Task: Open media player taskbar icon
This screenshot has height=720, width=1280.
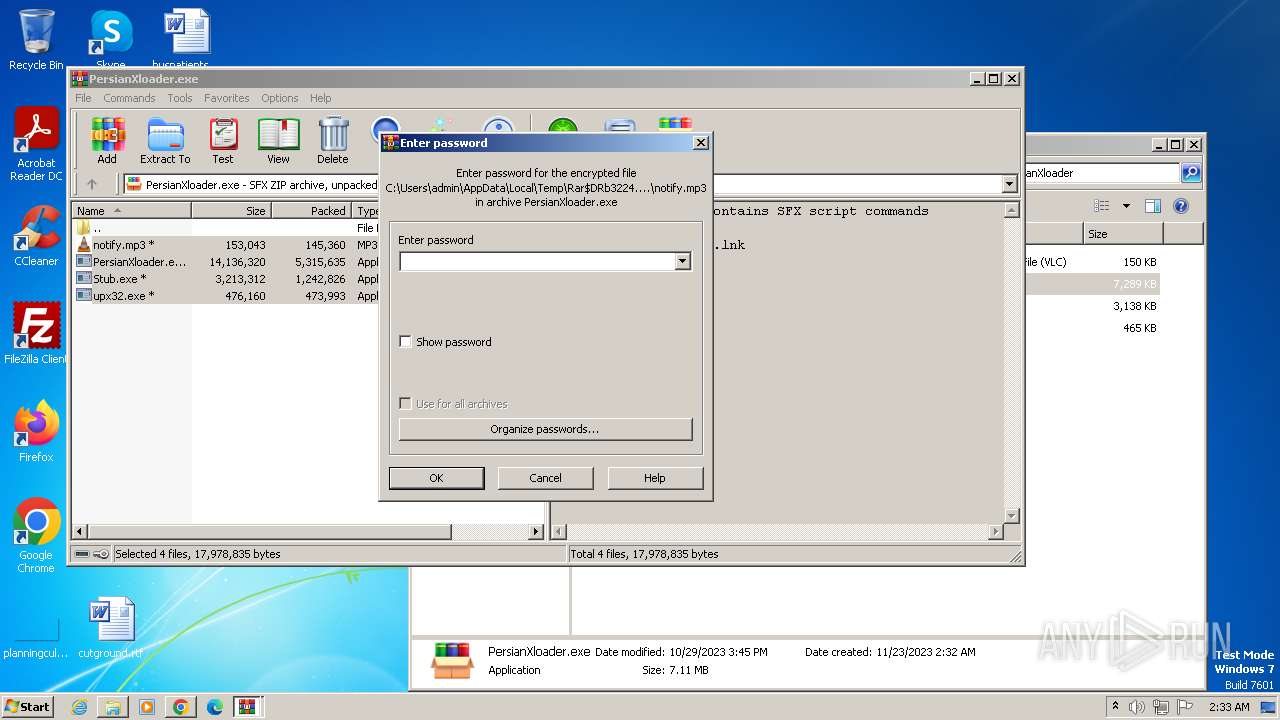Action: click(147, 707)
